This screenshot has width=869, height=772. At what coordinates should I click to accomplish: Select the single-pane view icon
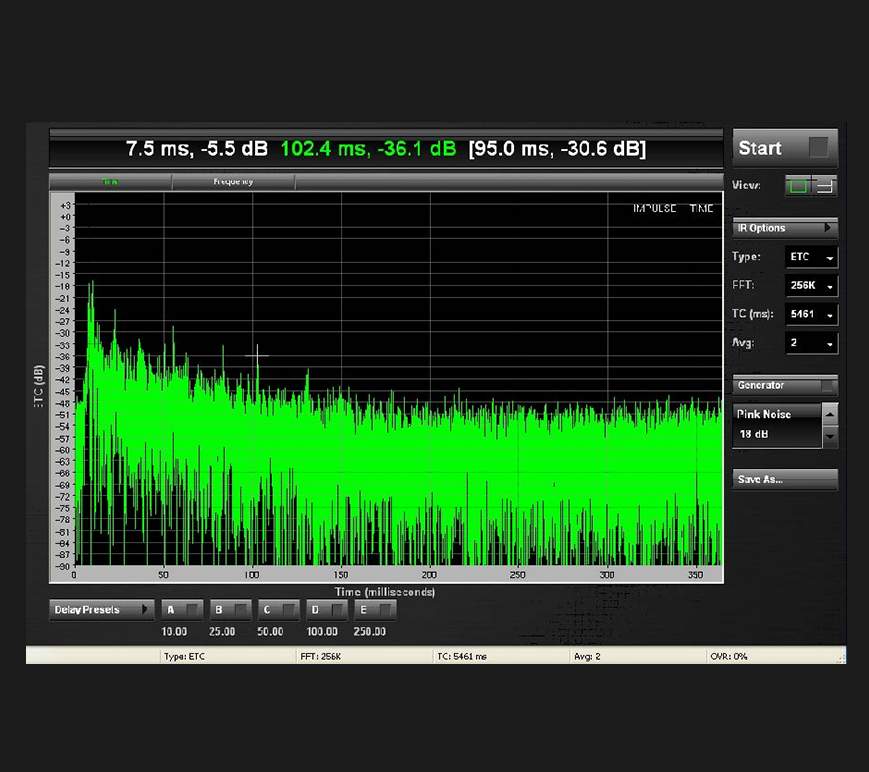798,186
